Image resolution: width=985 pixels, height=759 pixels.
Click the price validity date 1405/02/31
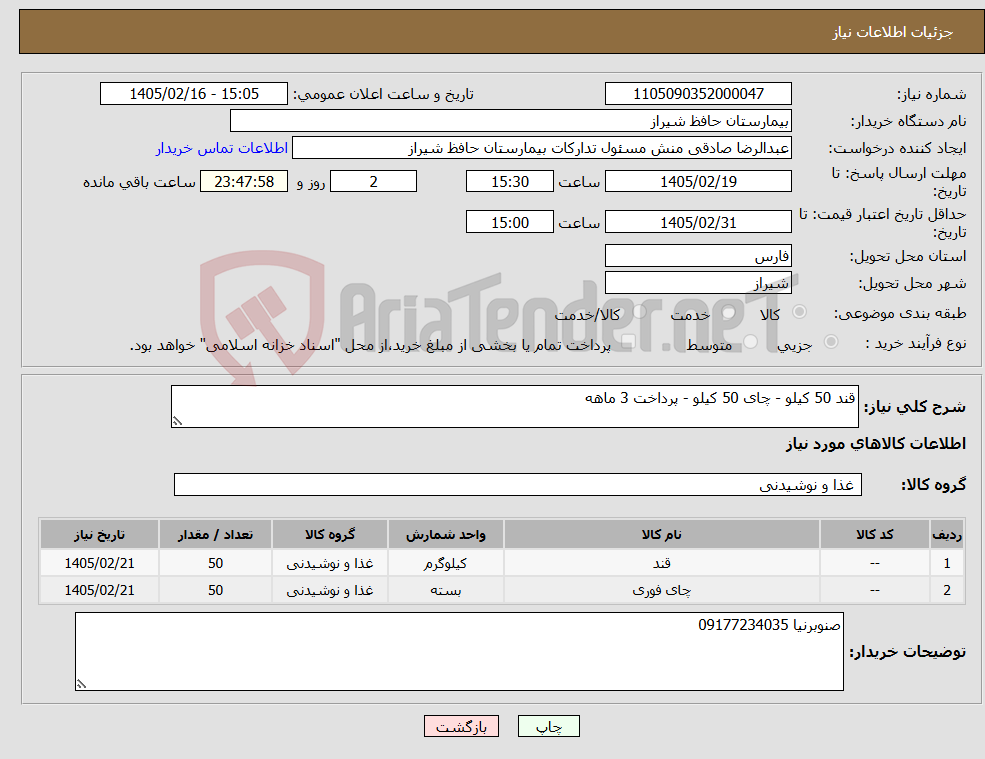[698, 222]
